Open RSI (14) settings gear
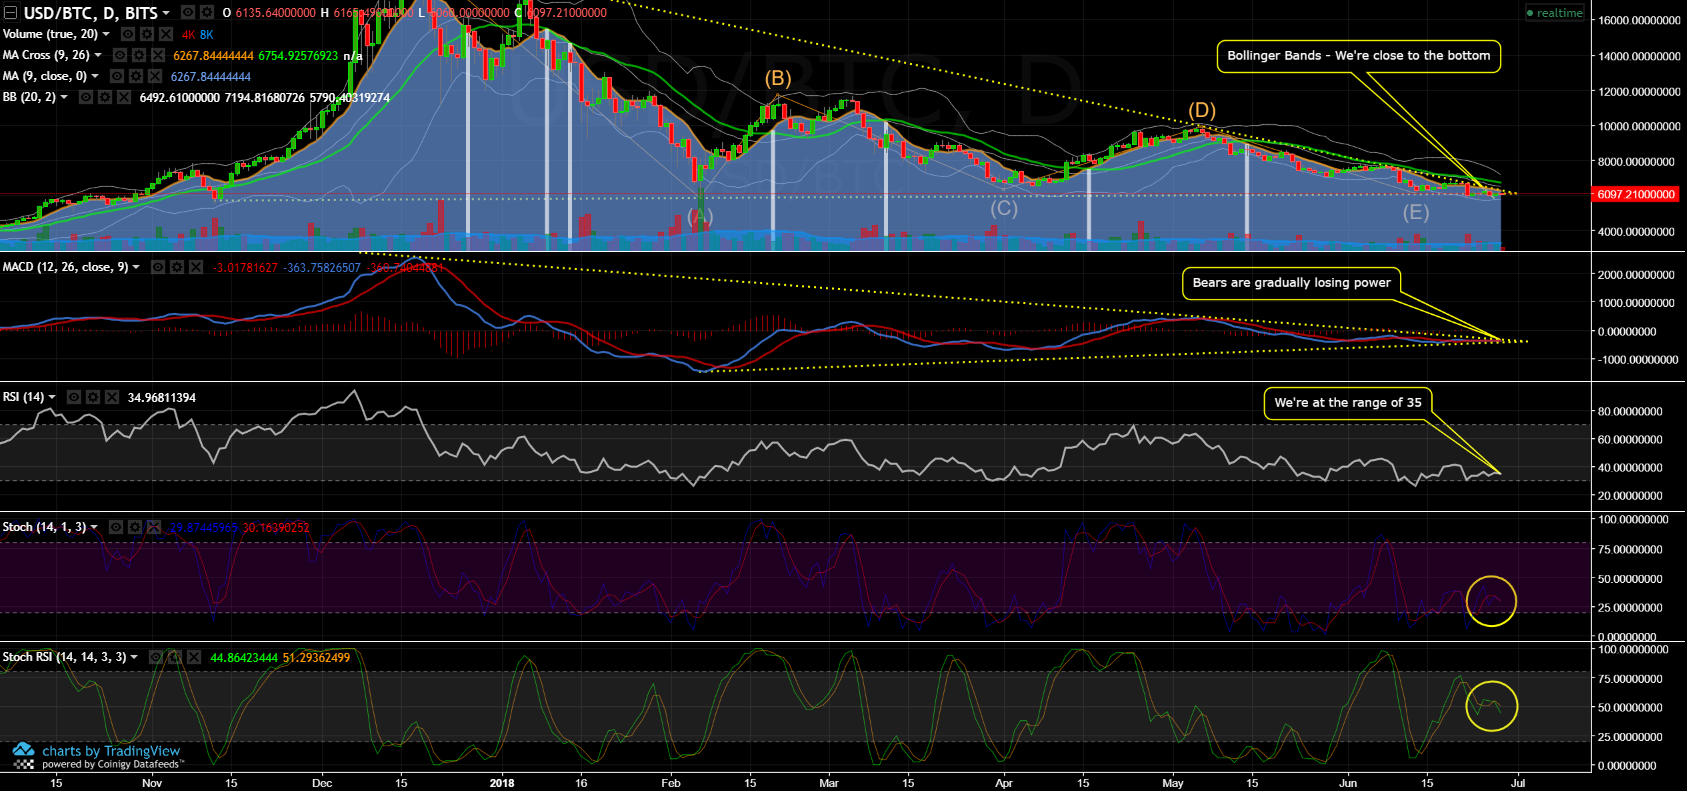The image size is (1687, 791). point(93,397)
